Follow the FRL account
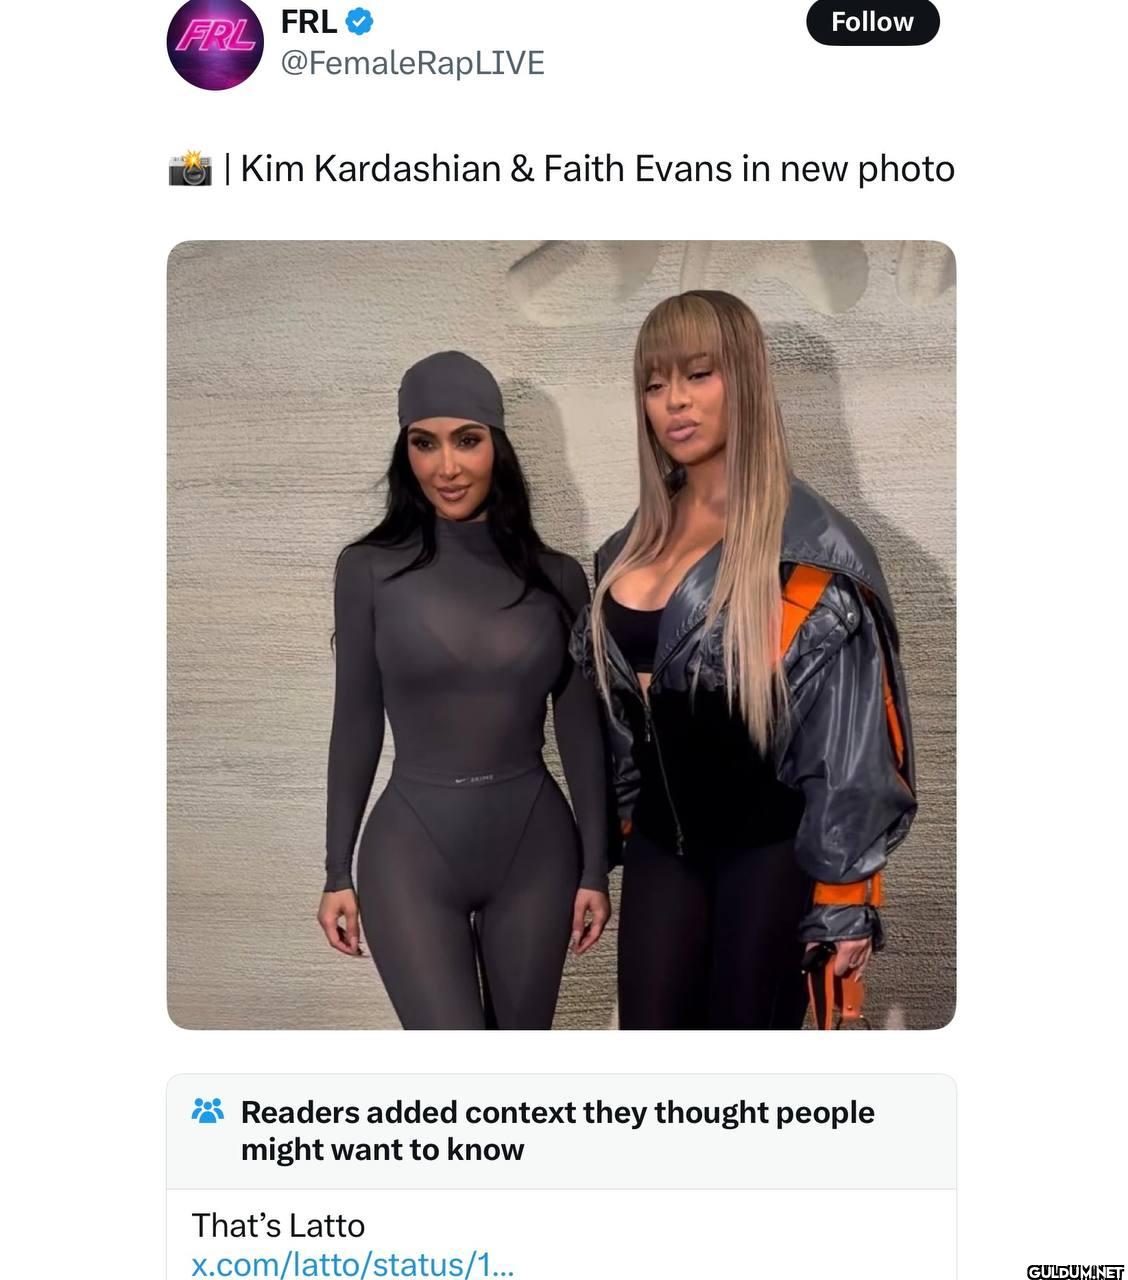The width and height of the screenshot is (1128, 1280). tap(872, 22)
